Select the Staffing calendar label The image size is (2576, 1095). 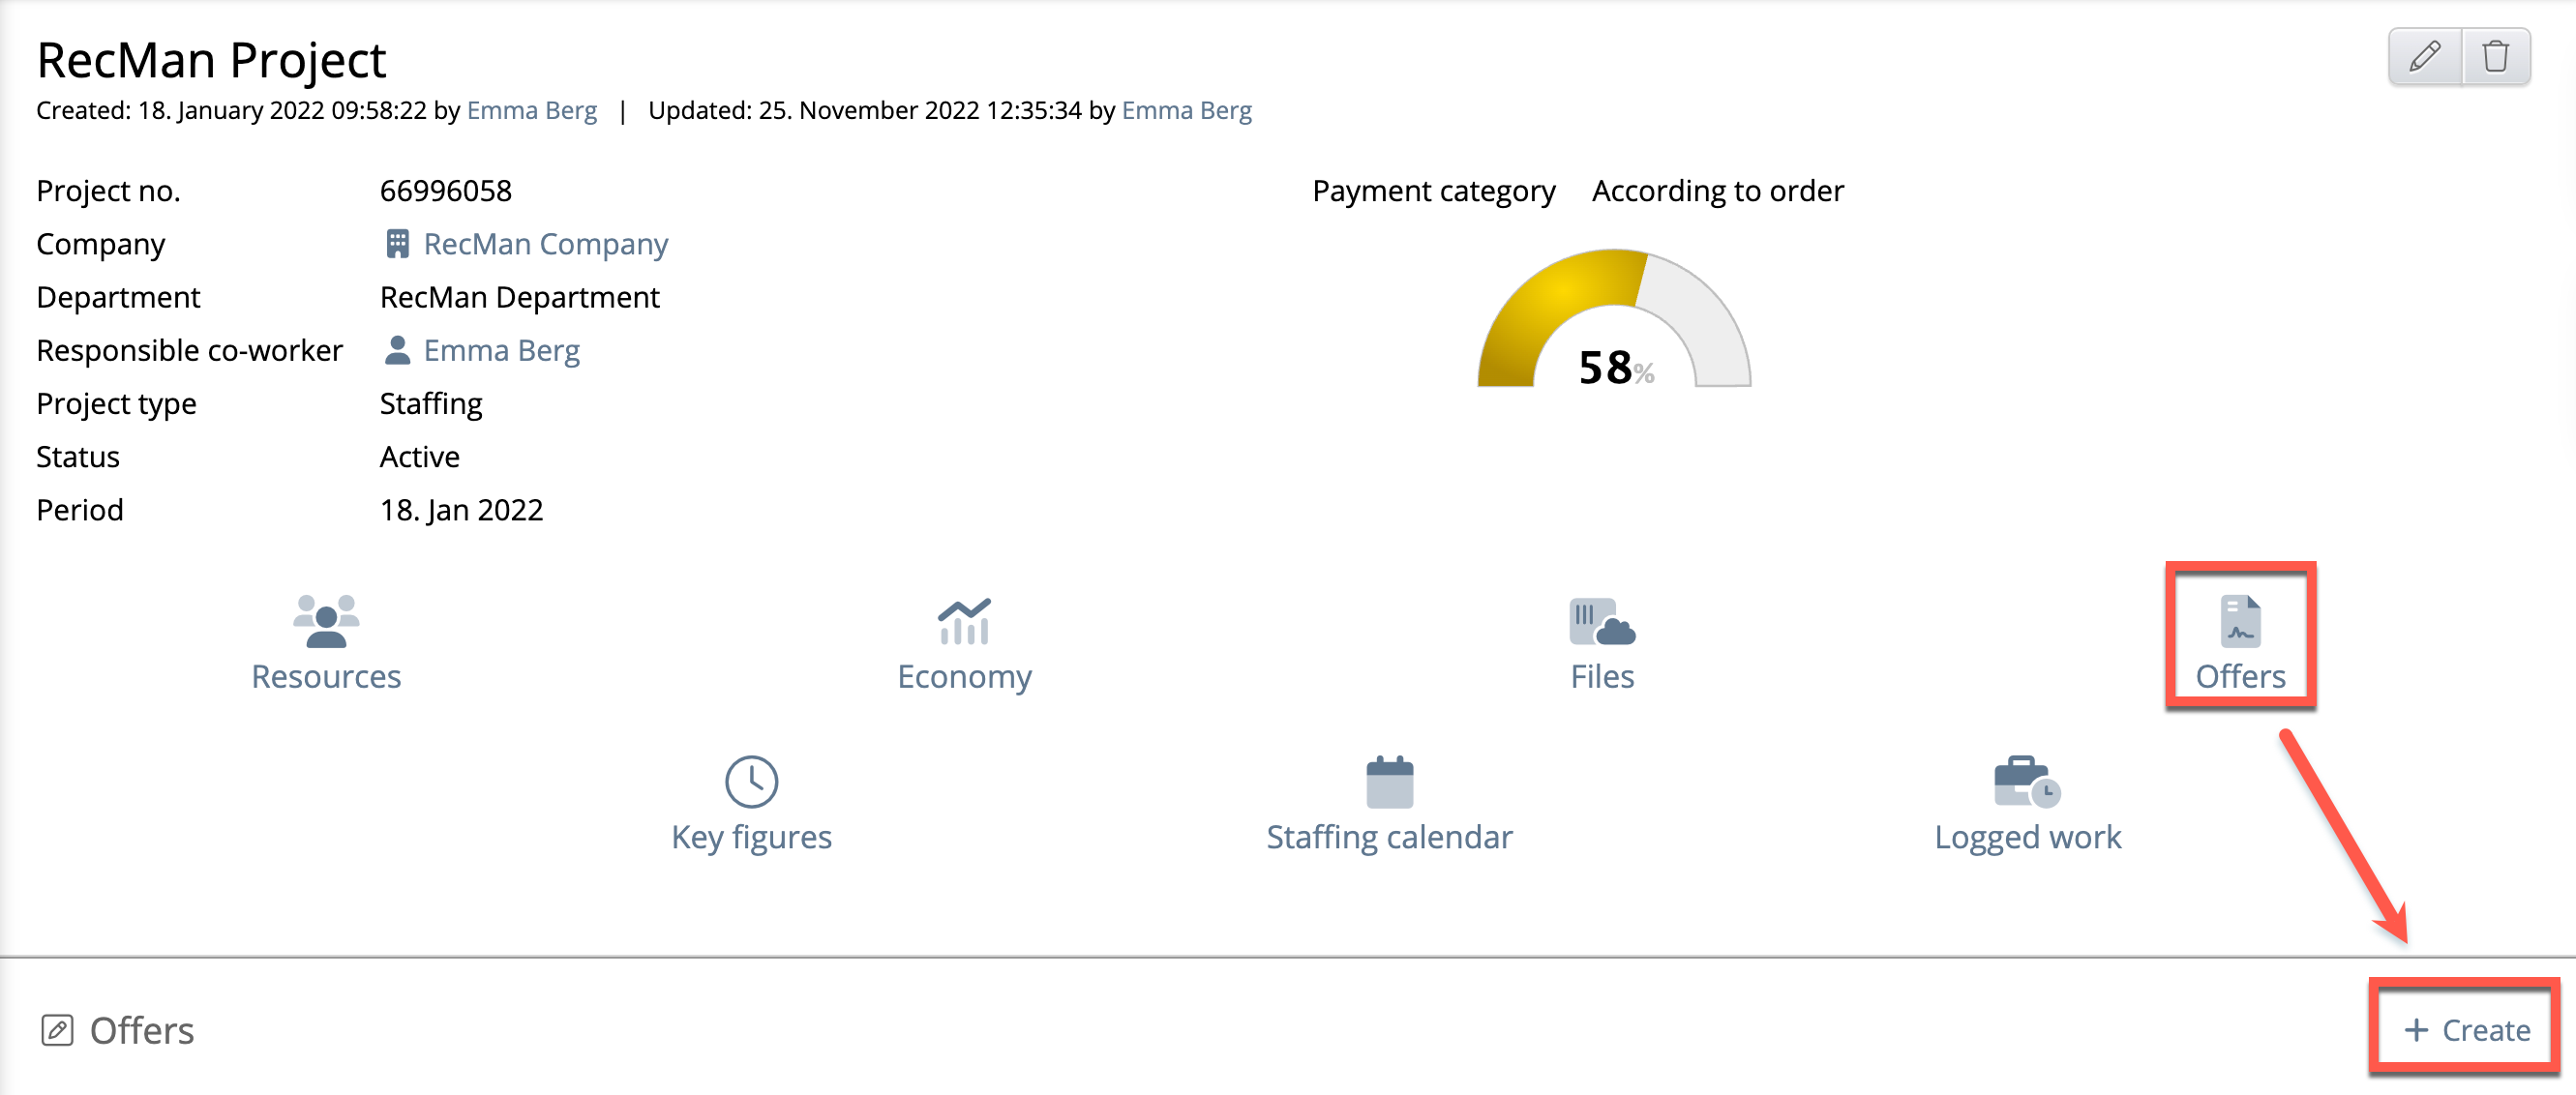coord(1389,837)
